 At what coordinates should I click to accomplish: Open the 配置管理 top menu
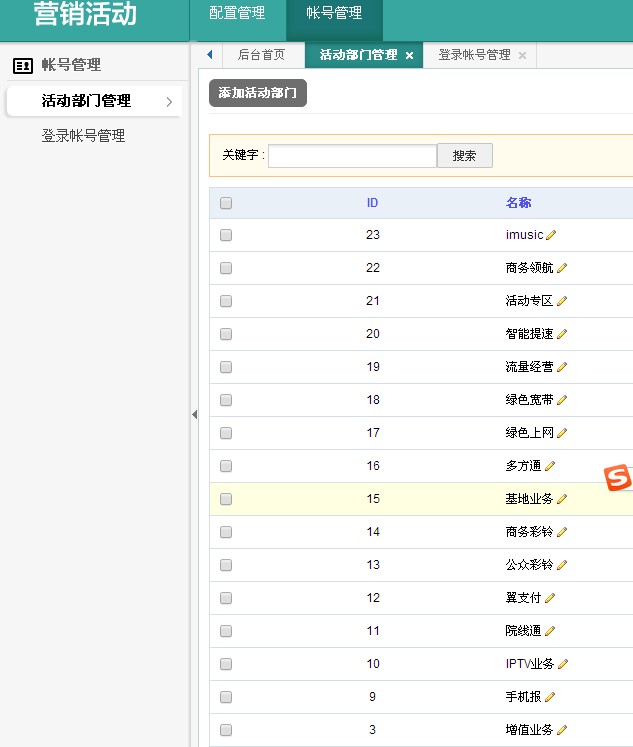(x=237, y=13)
